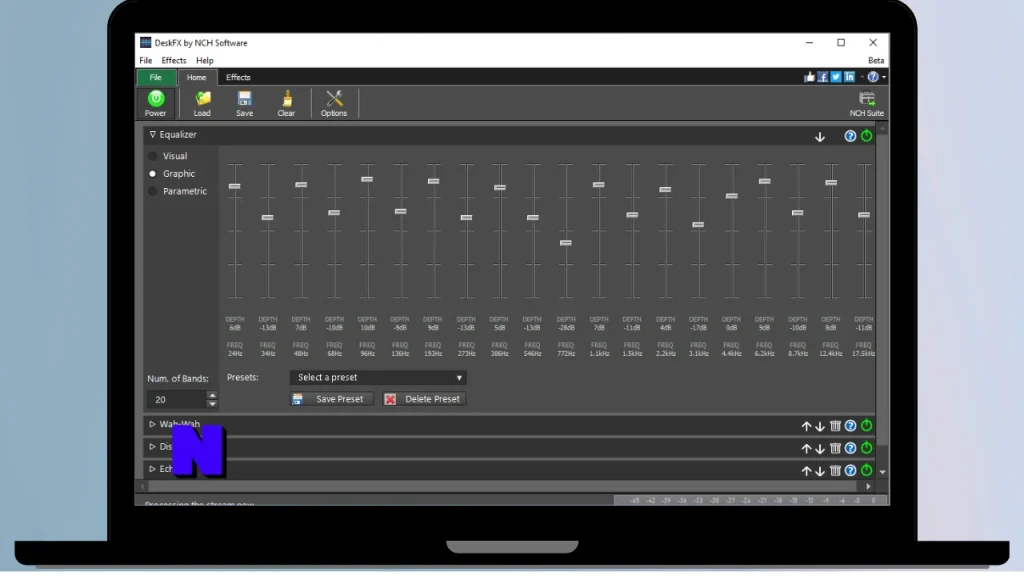Click the 772Hz band slider handle
This screenshot has width=1024, height=576.
pyautogui.click(x=566, y=243)
